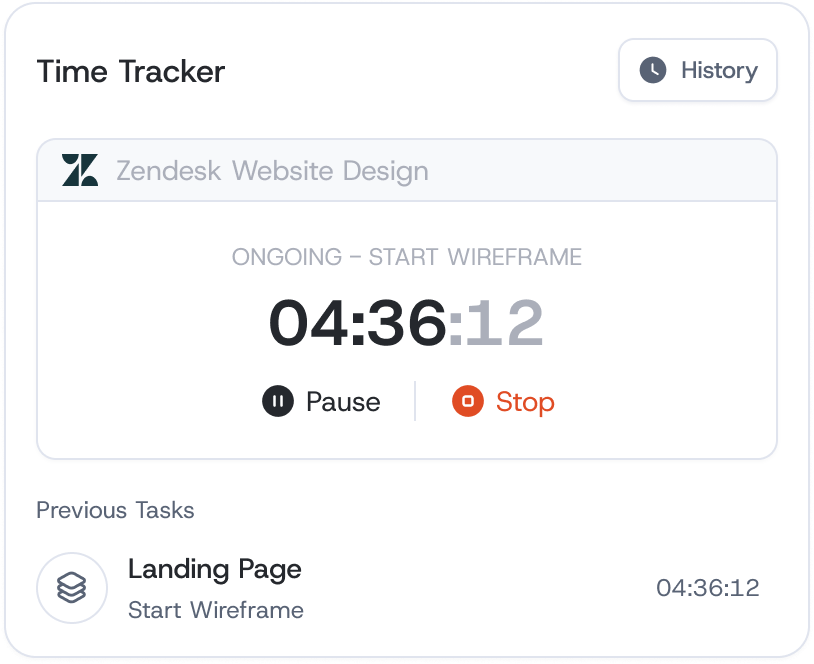This screenshot has height=664, width=814.
Task: Click the clock icon beside History
Action: (653, 70)
